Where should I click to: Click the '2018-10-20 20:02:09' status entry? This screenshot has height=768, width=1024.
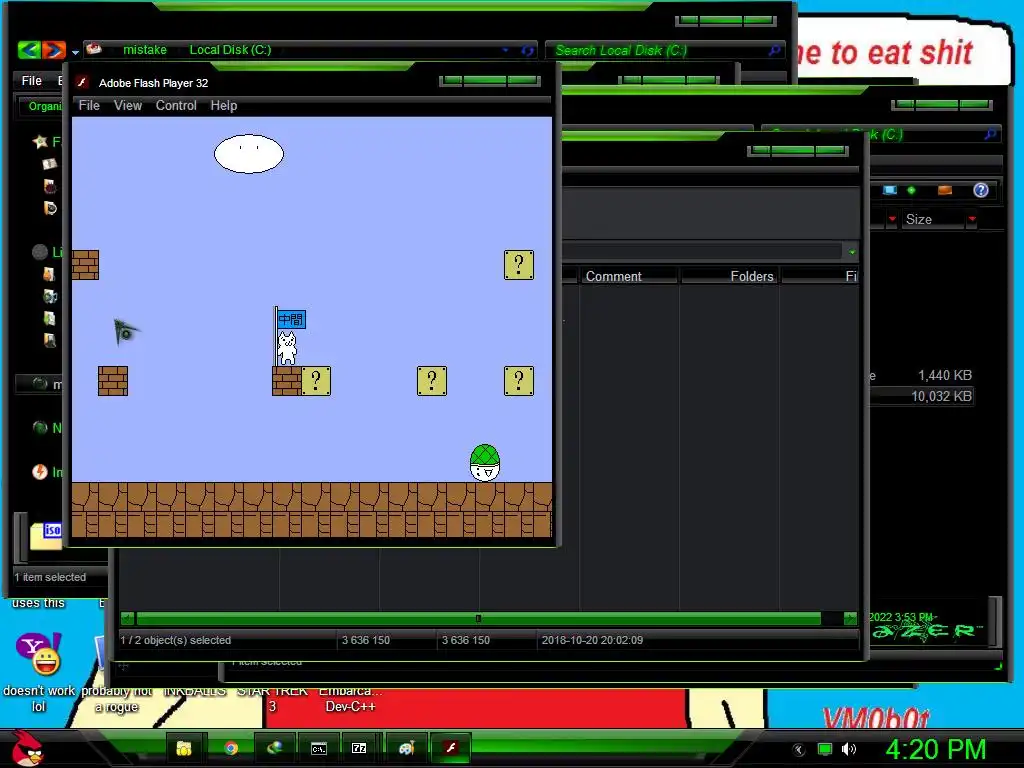(x=592, y=640)
